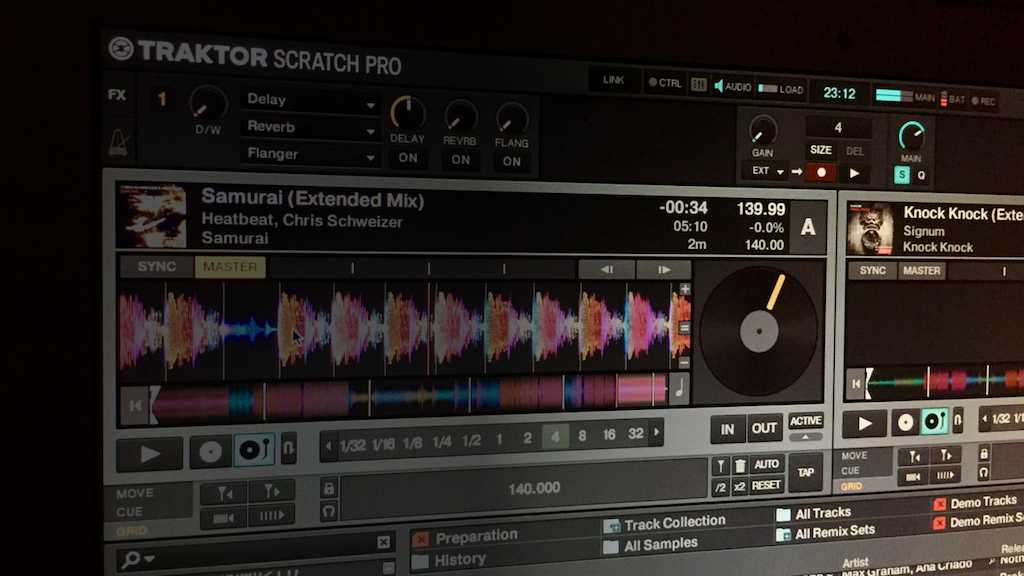The image size is (1024, 576).
Task: Switch to CUE panel in deck A
Action: point(129,512)
